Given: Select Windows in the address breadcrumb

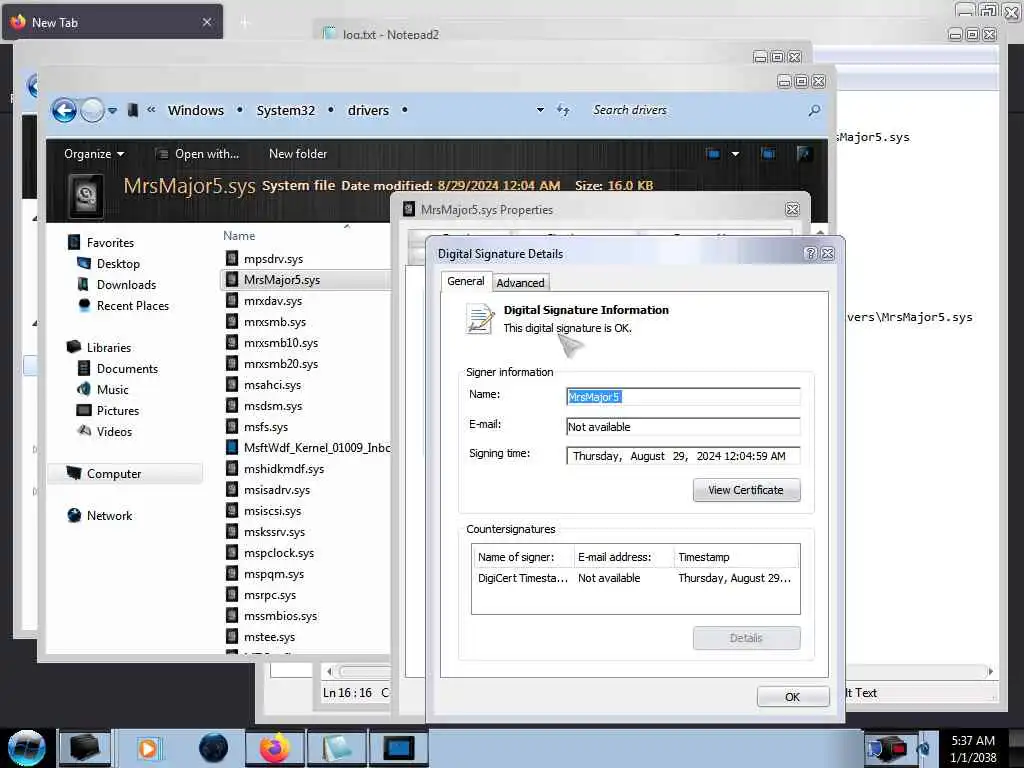Looking at the screenshot, I should pos(196,110).
